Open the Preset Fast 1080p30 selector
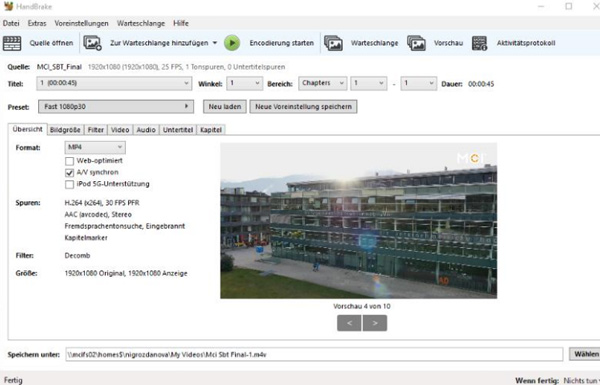The height and width of the screenshot is (385, 600). point(116,107)
